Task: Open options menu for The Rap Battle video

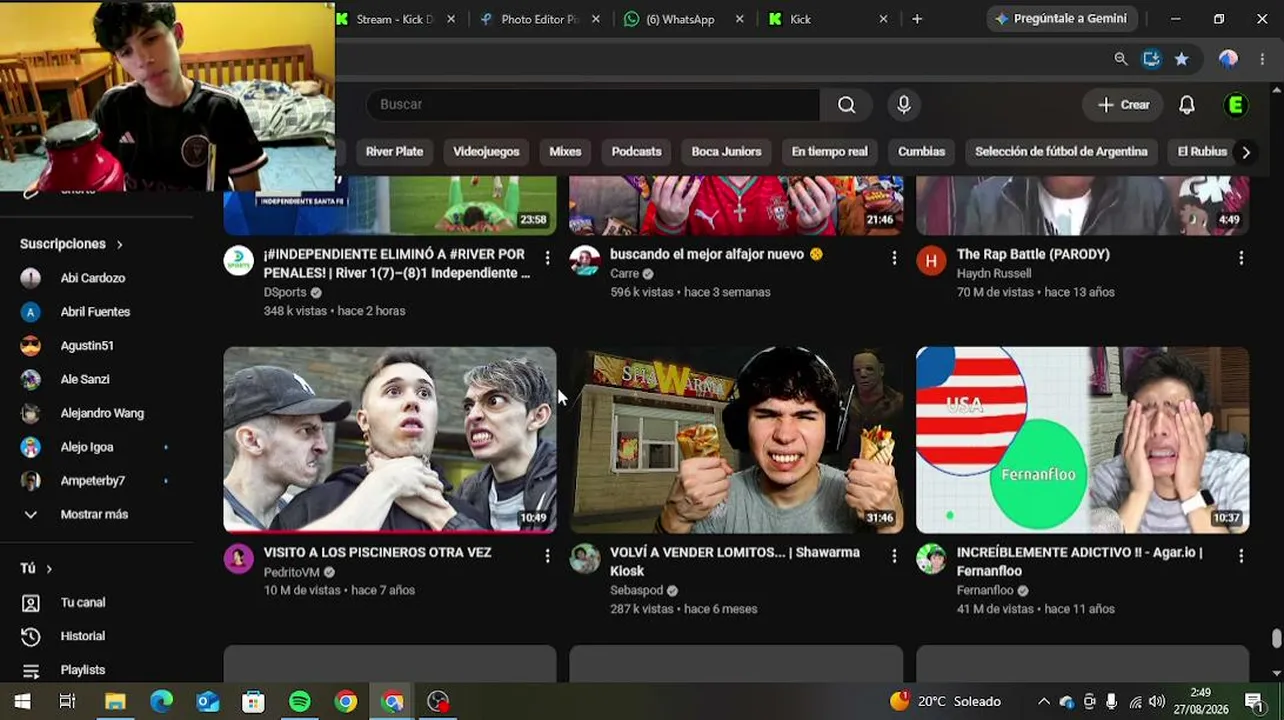Action: [x=1241, y=258]
